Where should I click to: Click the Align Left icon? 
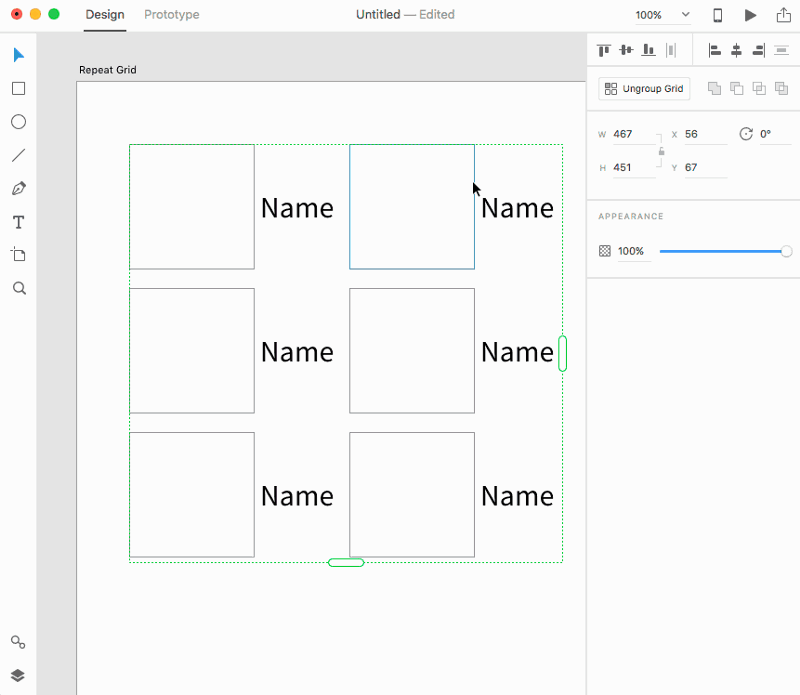[x=714, y=50]
